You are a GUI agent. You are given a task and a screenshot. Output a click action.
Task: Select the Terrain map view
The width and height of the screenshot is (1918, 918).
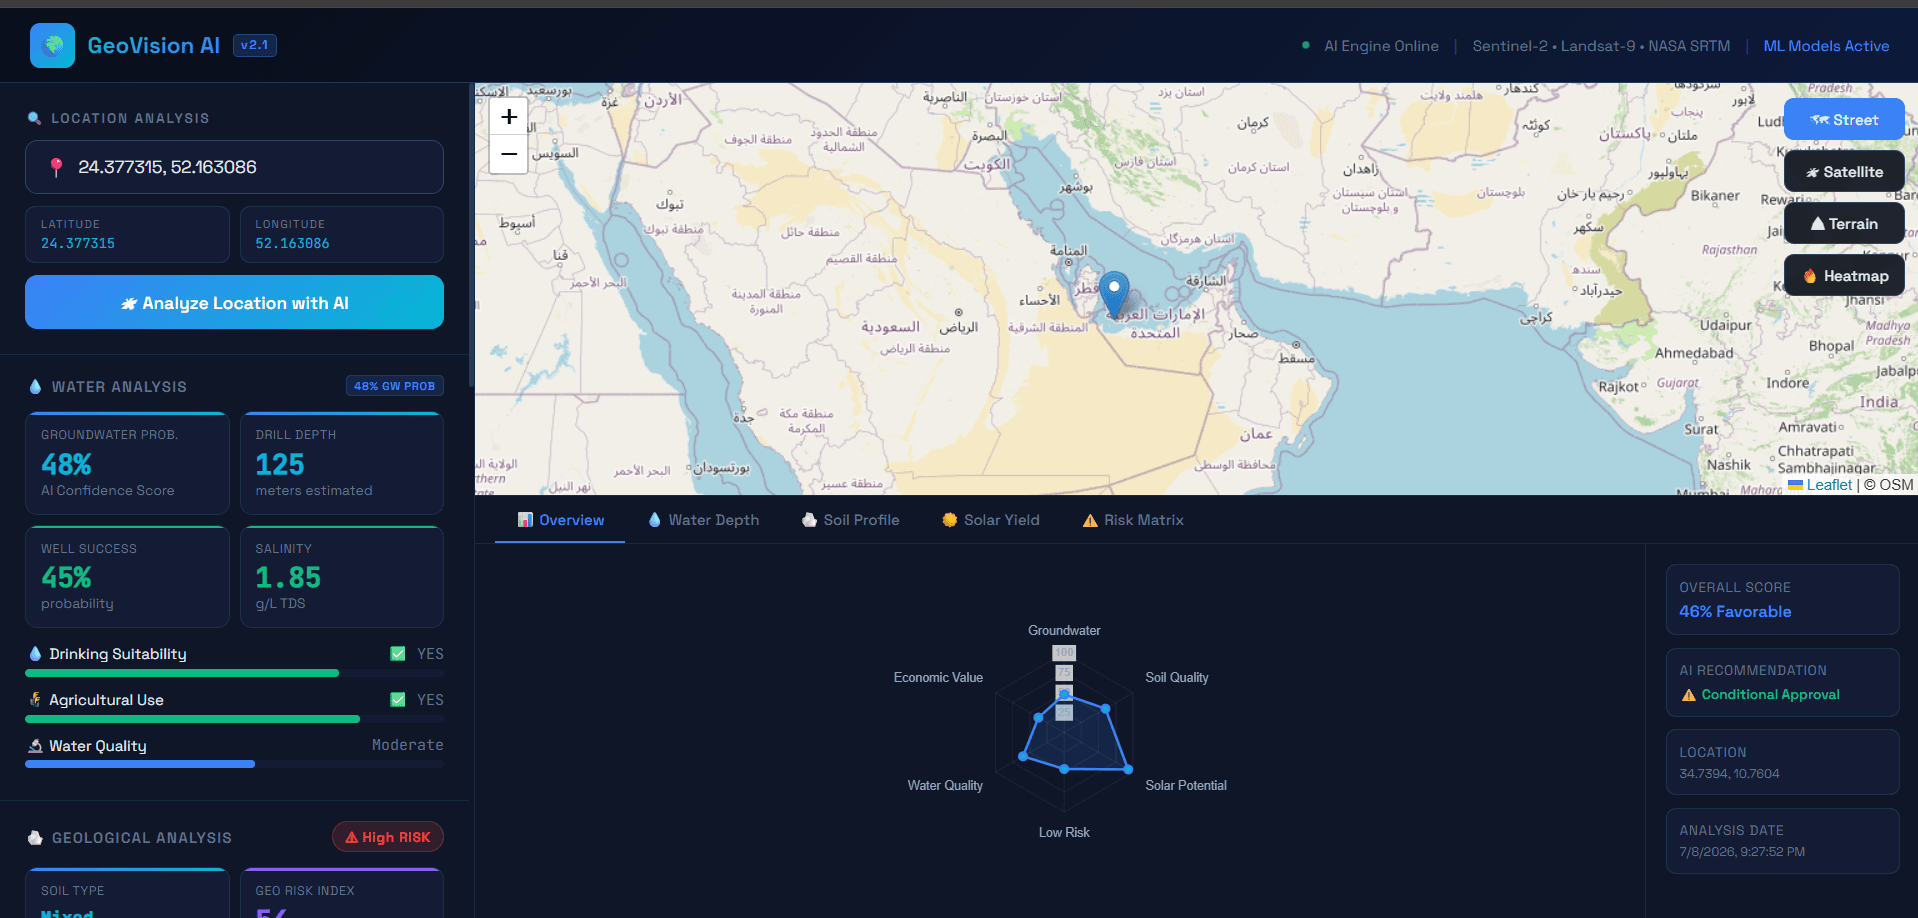(x=1844, y=224)
